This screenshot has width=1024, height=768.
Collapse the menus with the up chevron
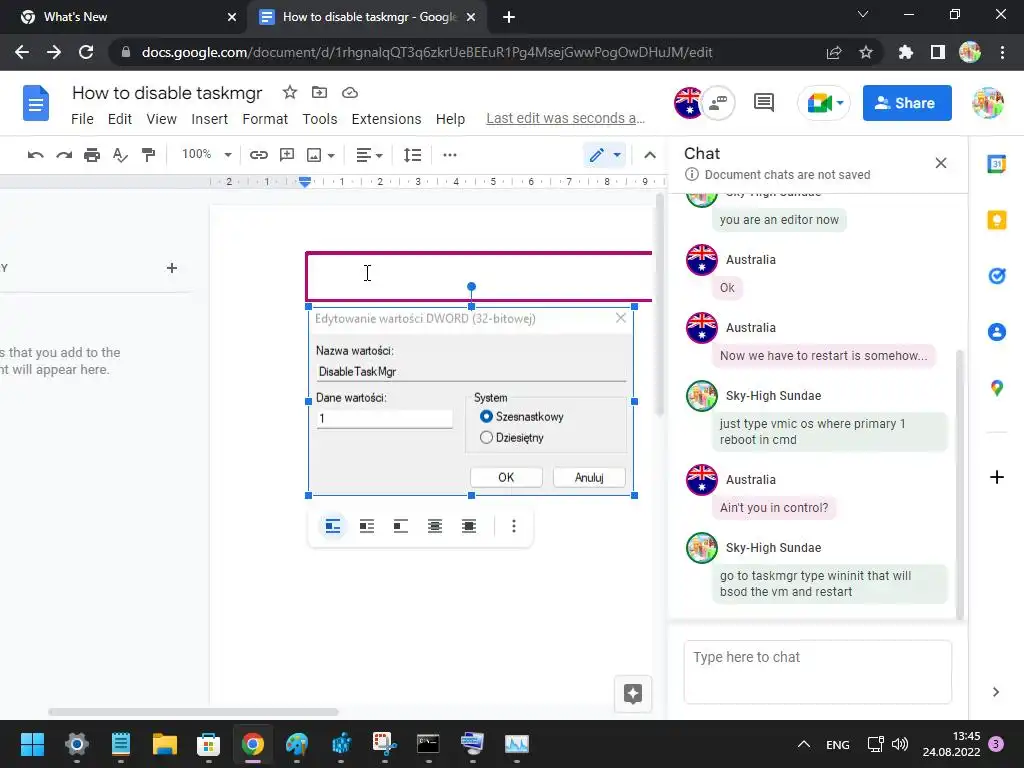(650, 155)
